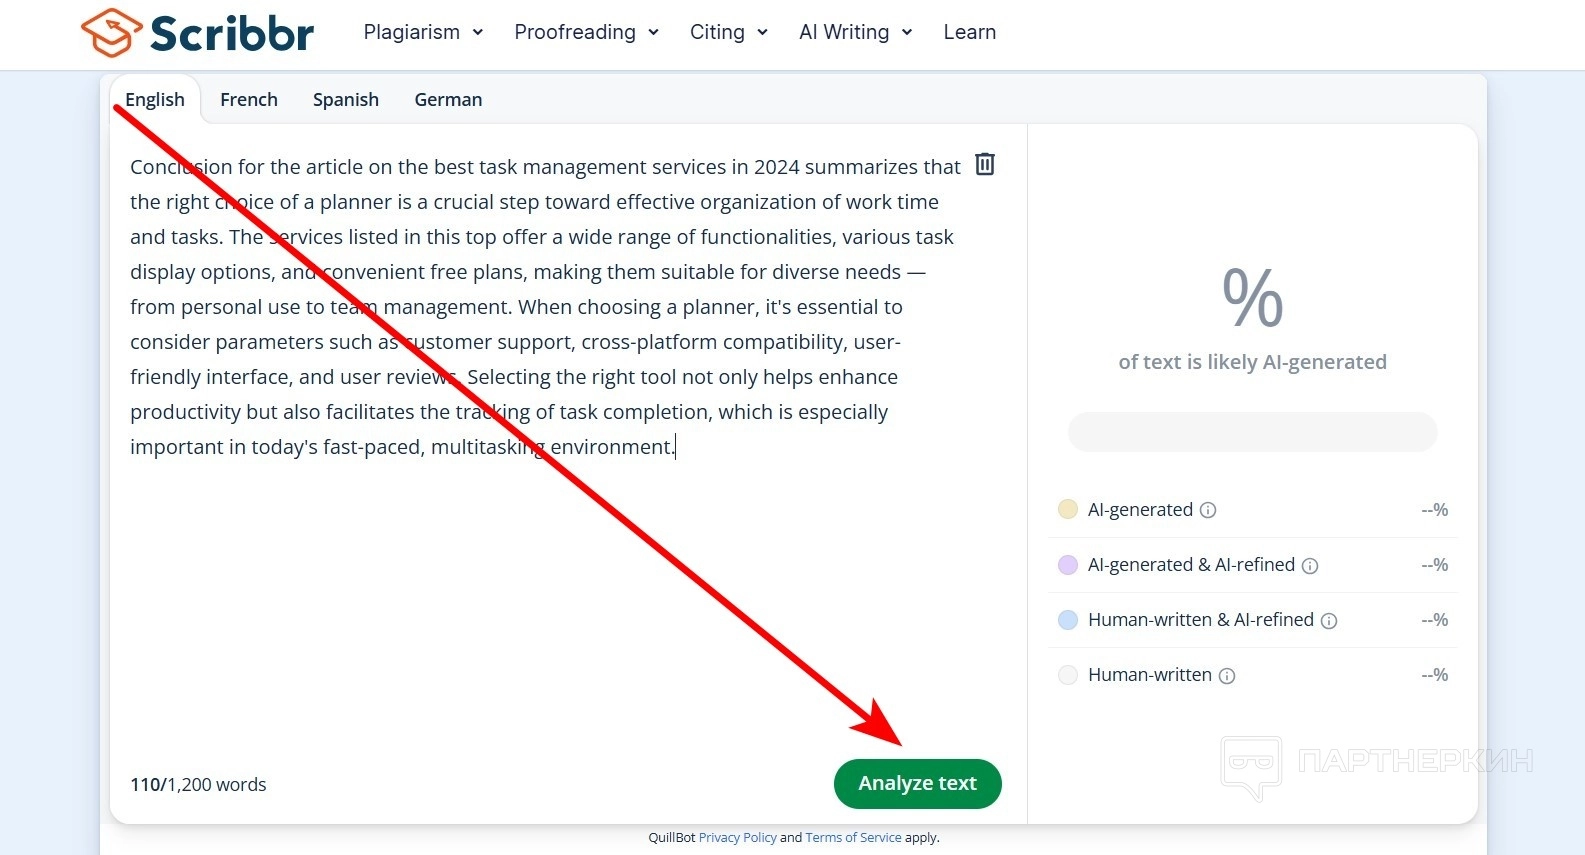Screen dimensions: 1585x855
Task: Switch to the French tab
Action: (249, 100)
